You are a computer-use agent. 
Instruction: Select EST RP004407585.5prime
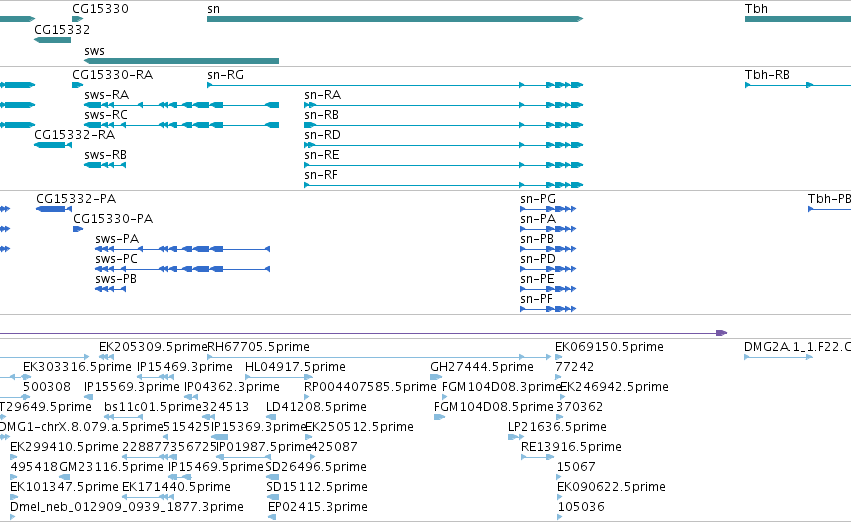(x=307, y=397)
